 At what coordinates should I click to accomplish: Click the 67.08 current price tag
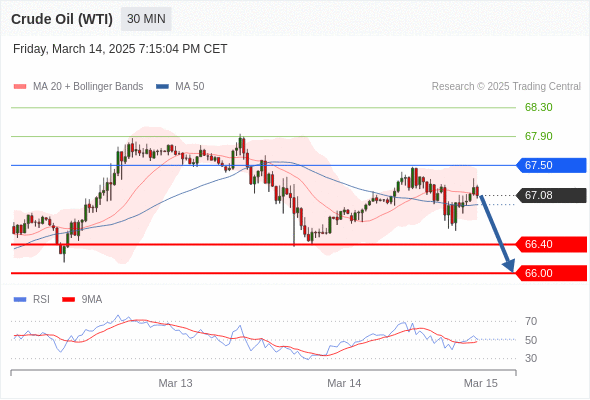[552, 195]
